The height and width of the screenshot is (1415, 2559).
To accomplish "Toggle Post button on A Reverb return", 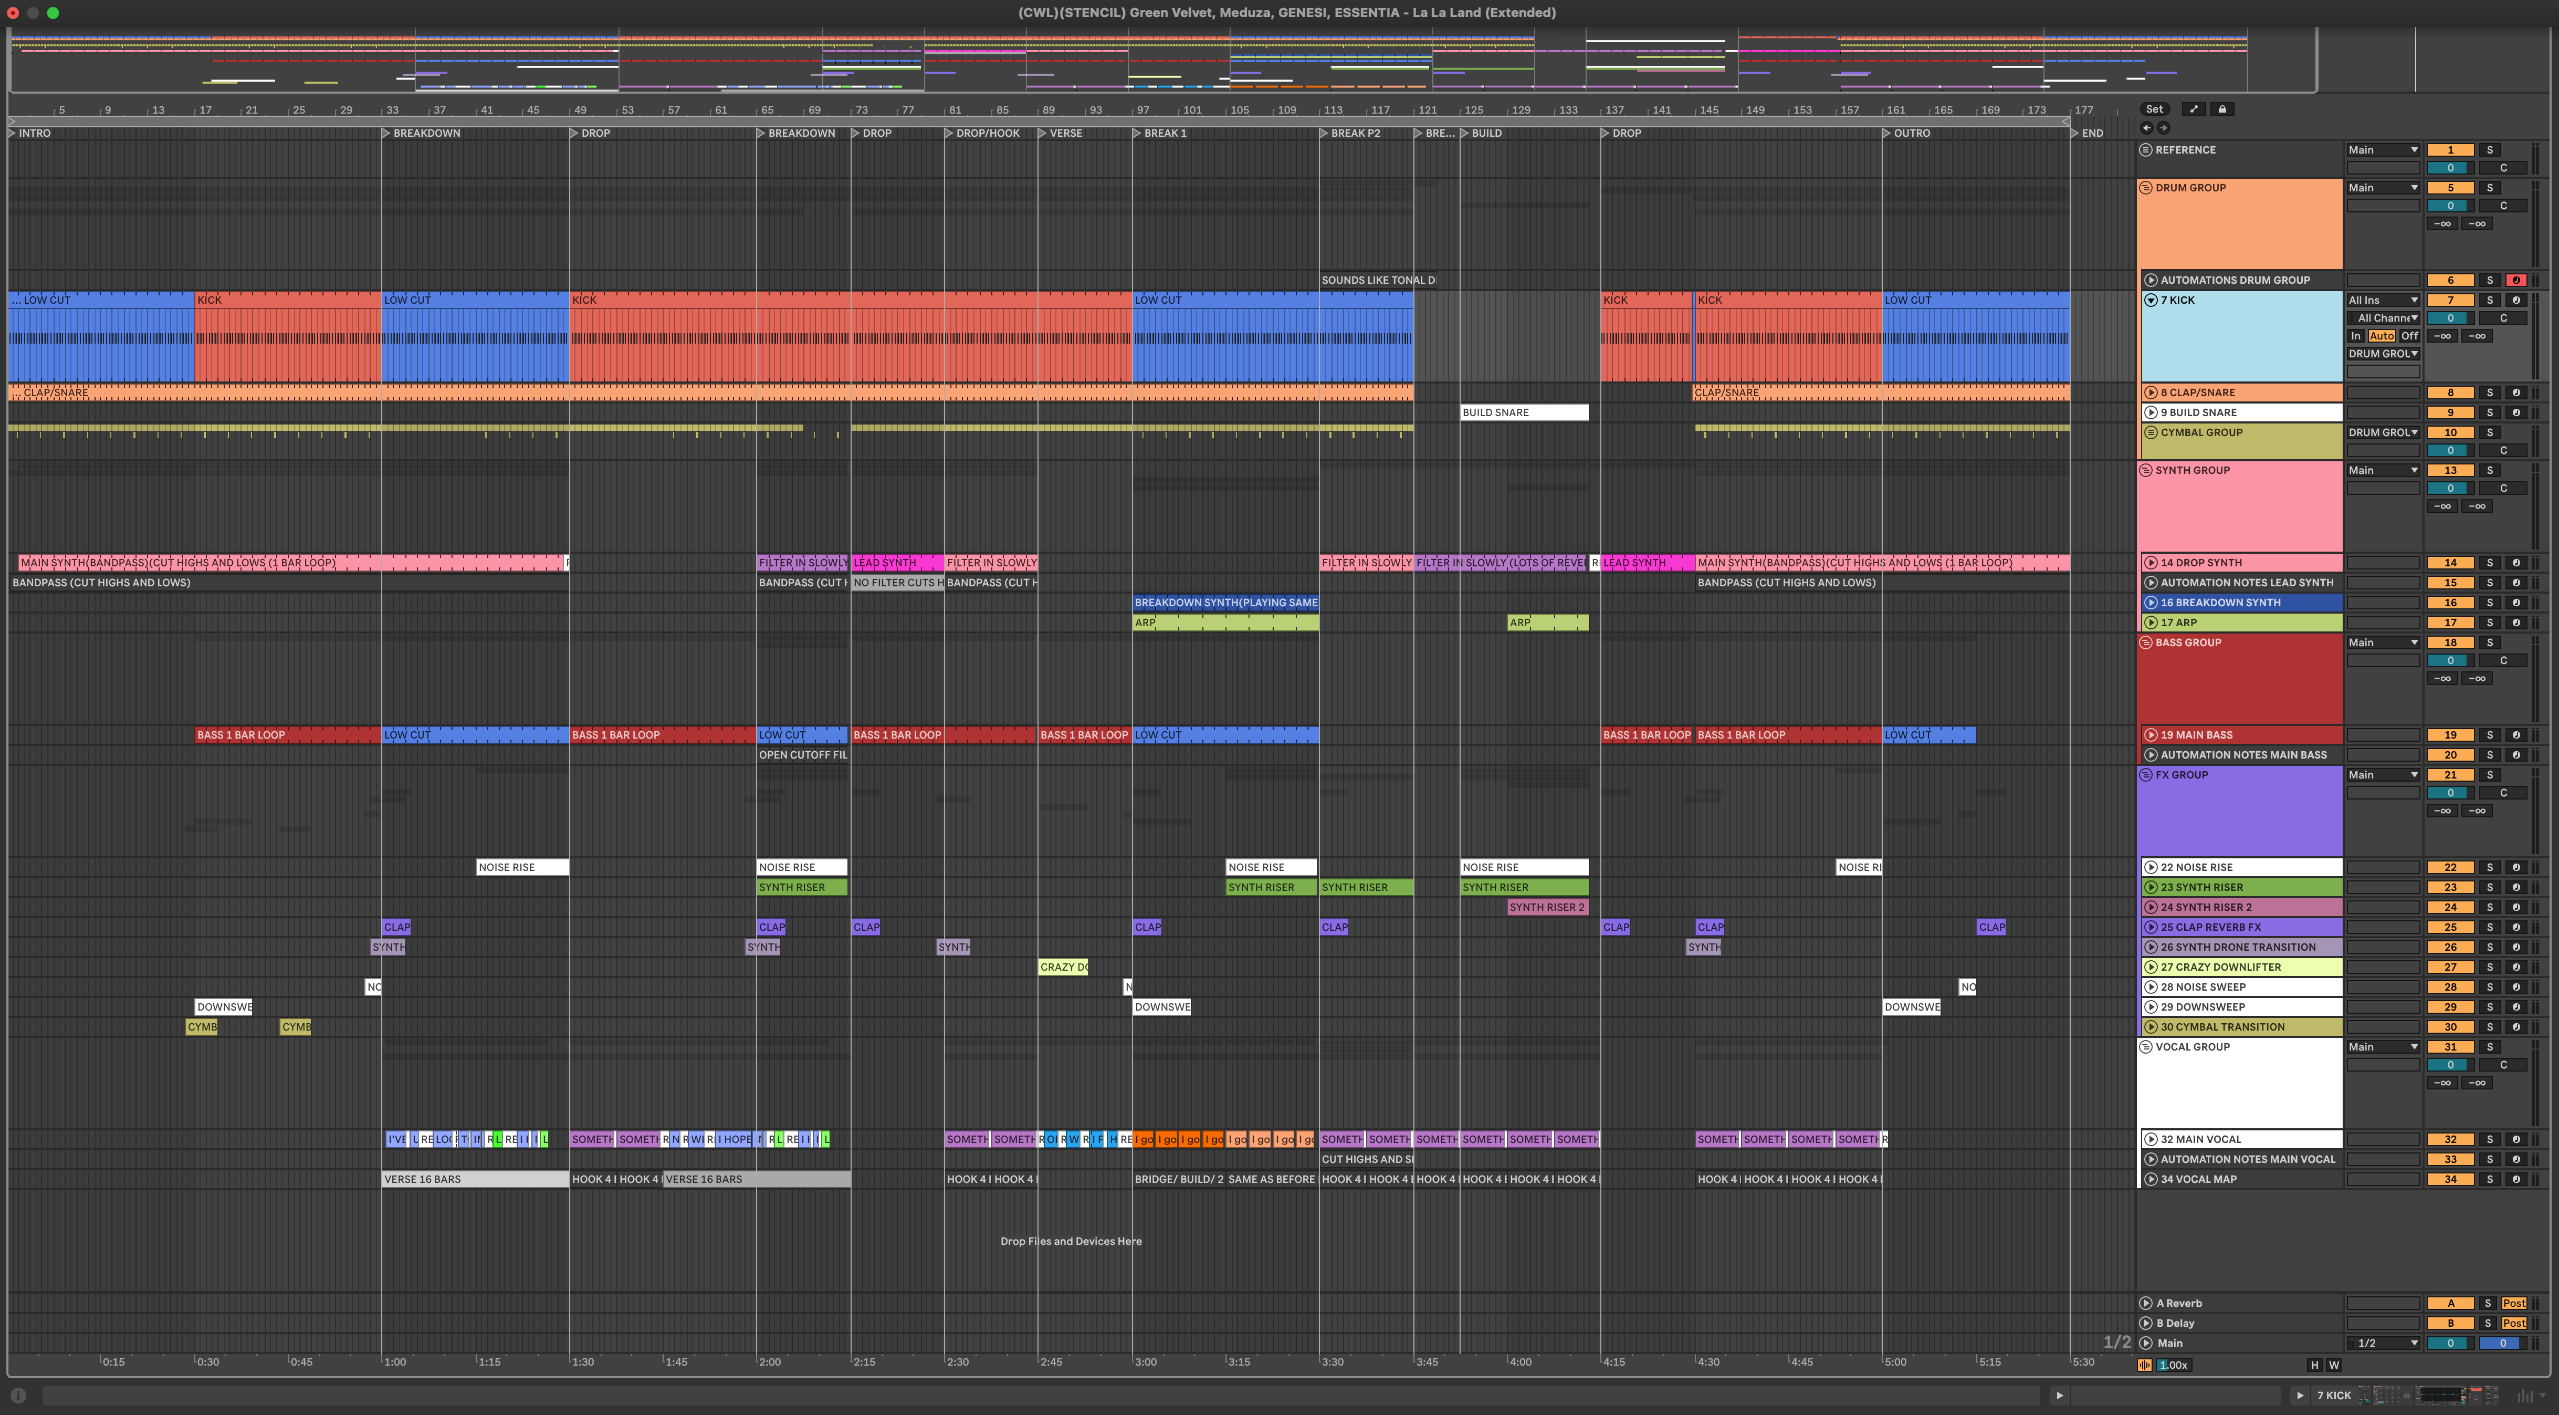I will pos(2513,1303).
